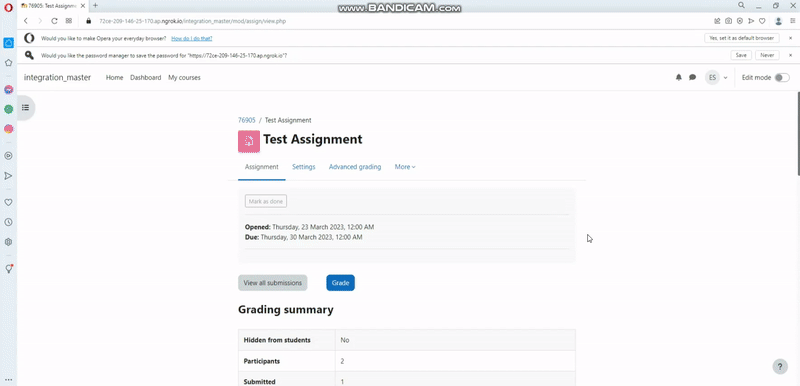Click the blue Grade button
The width and height of the screenshot is (800, 386).
(x=340, y=282)
